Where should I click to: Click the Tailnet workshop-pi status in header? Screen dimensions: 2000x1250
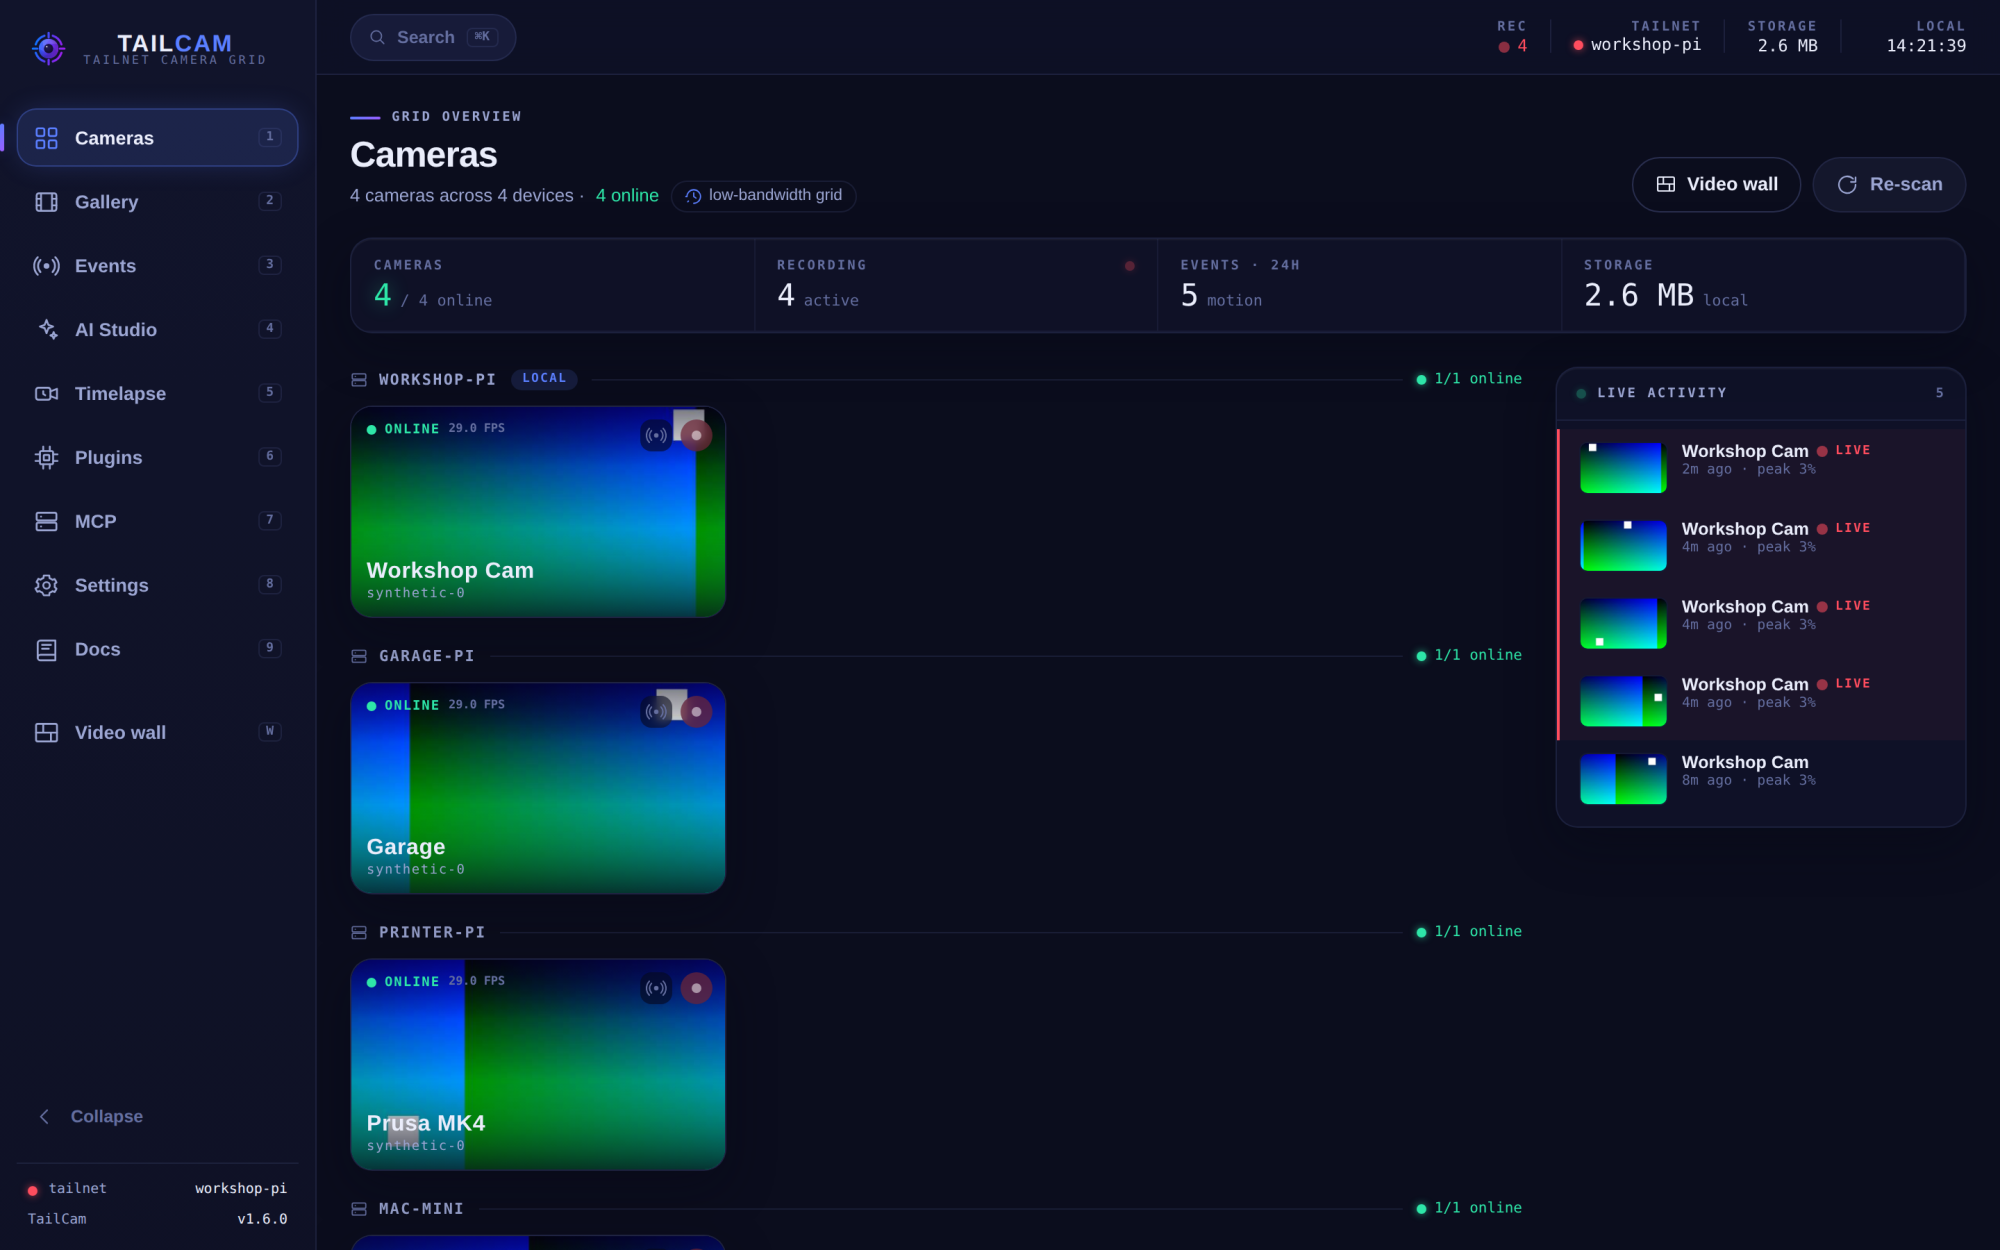pos(1636,36)
